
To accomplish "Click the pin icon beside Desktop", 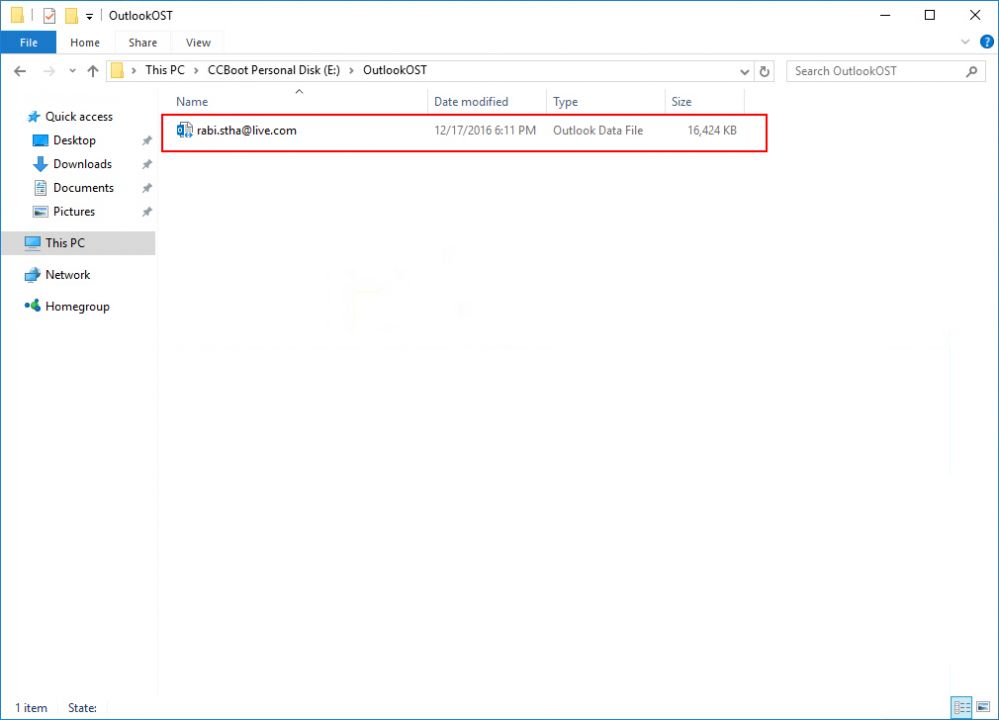I will pos(147,141).
